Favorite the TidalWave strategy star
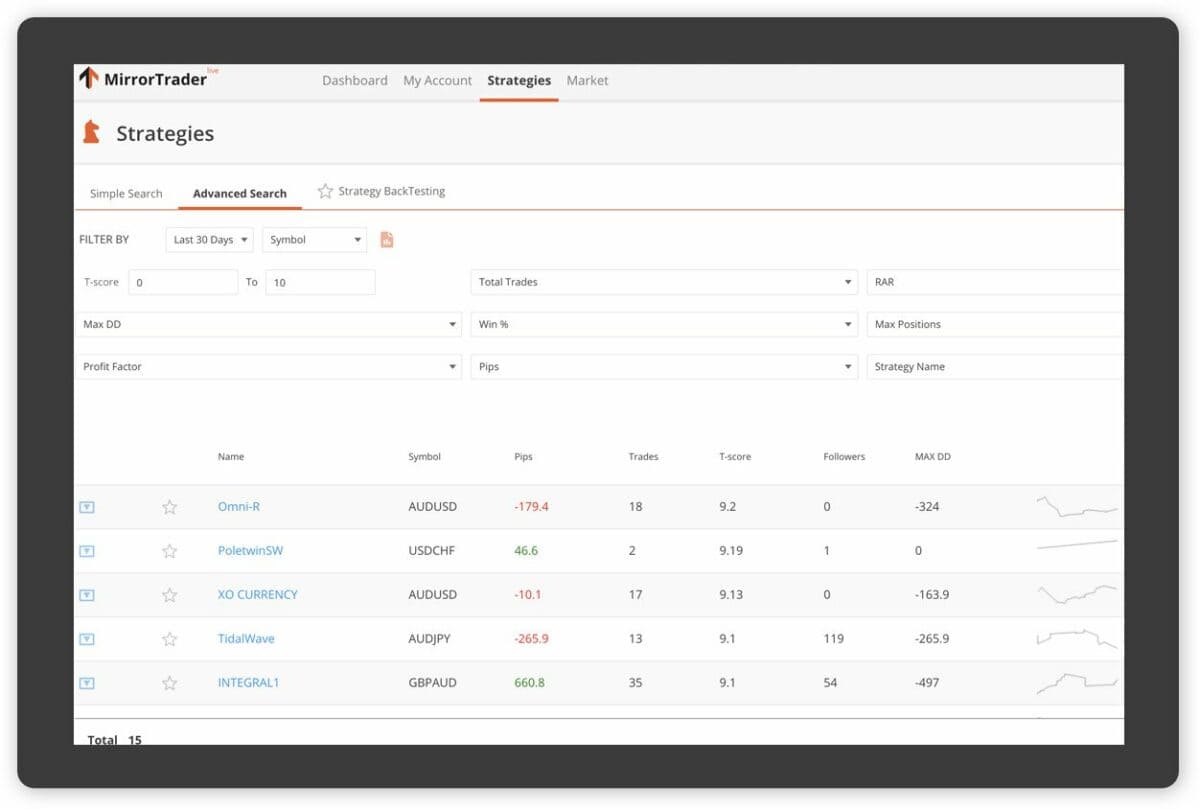1200x809 pixels. click(x=170, y=639)
